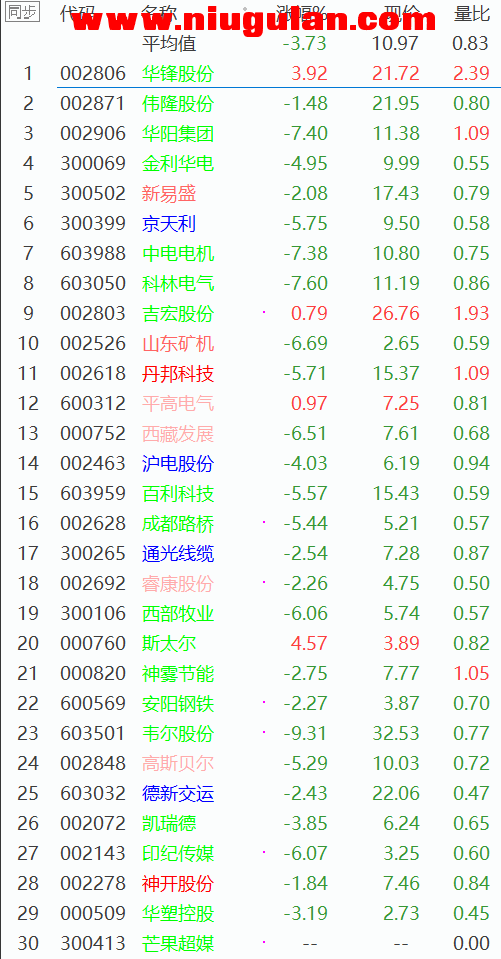Click stock code 600312
501x959 pixels.
(x=93, y=403)
